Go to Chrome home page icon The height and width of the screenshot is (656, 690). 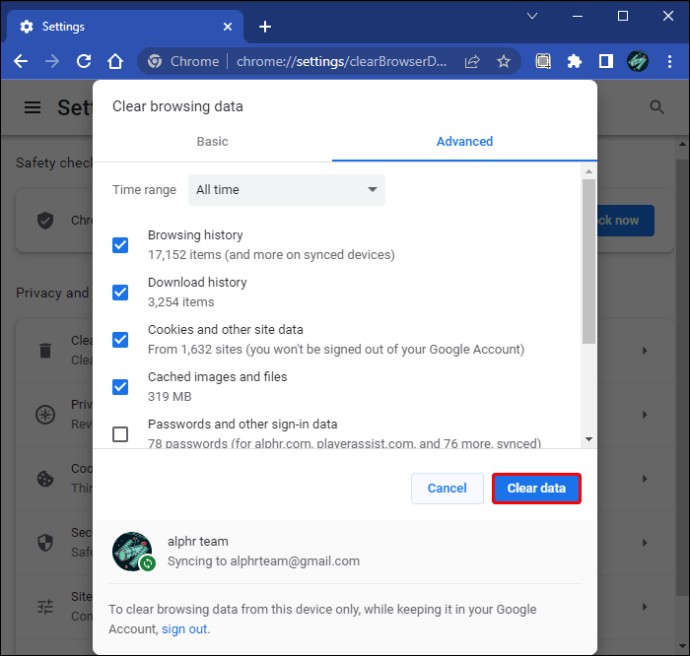click(115, 61)
